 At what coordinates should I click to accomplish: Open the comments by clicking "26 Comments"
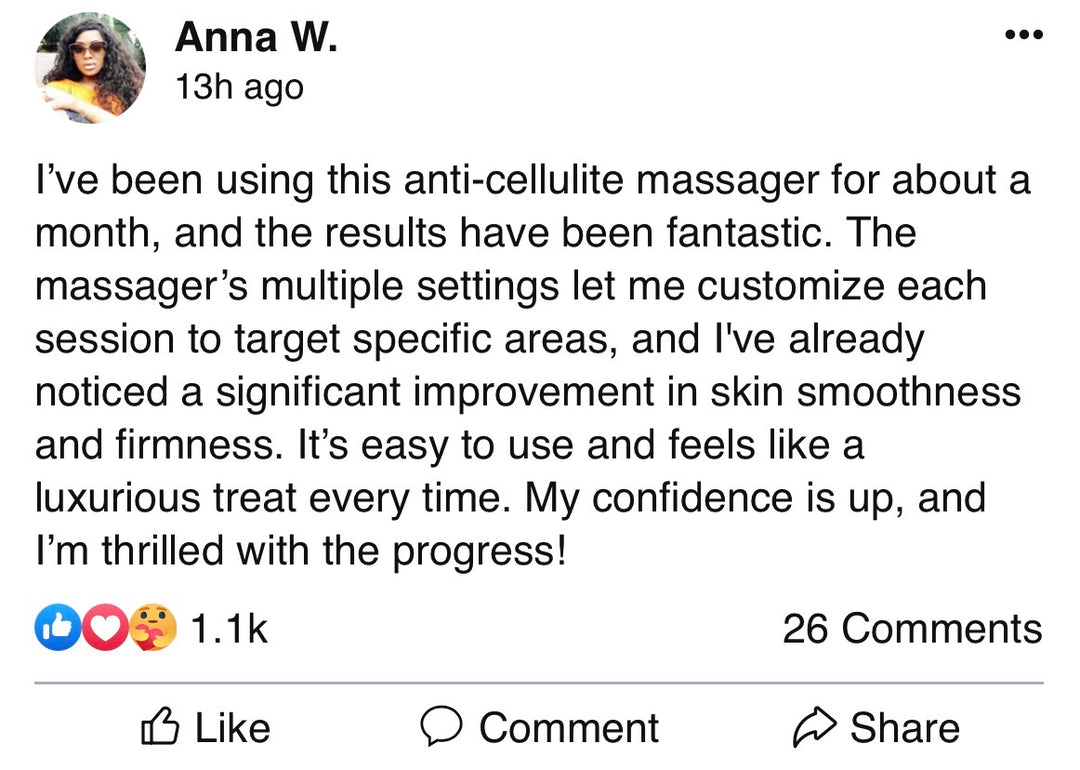pyautogui.click(x=911, y=628)
